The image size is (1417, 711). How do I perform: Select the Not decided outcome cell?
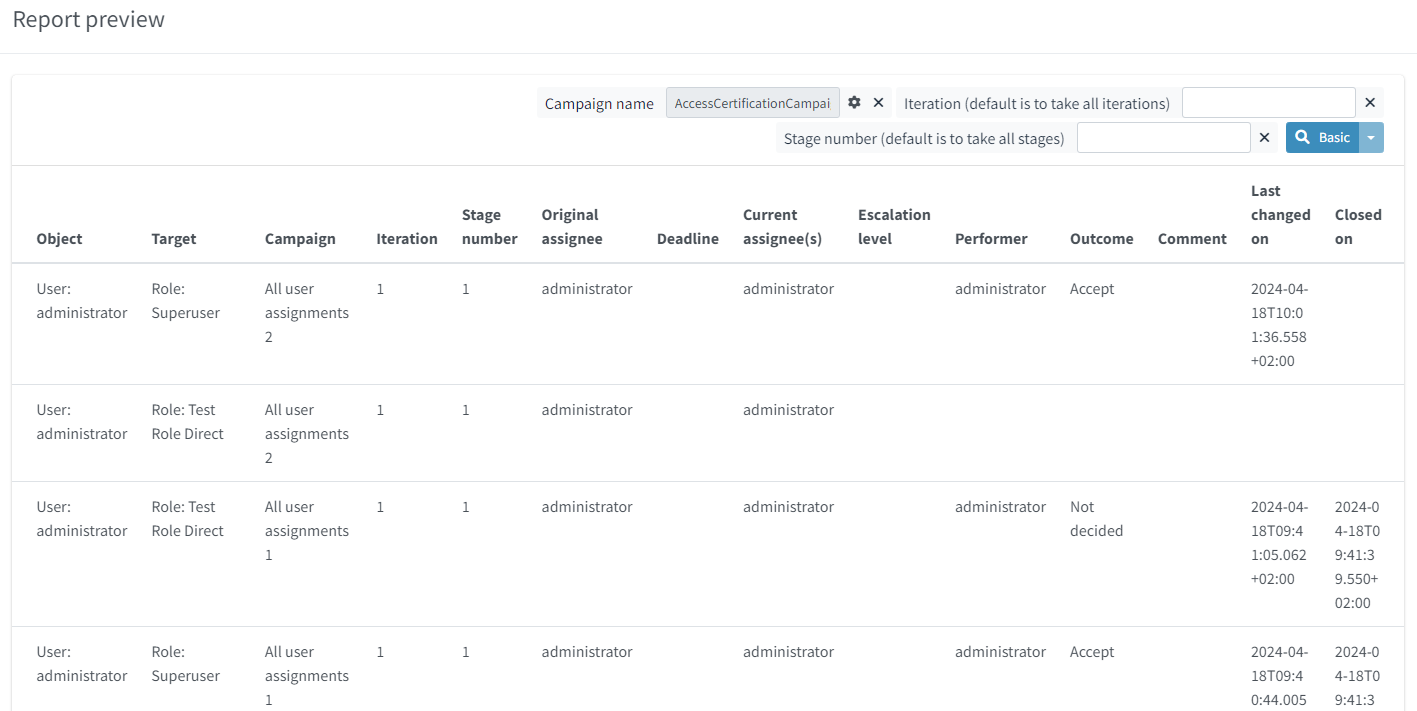point(1096,519)
